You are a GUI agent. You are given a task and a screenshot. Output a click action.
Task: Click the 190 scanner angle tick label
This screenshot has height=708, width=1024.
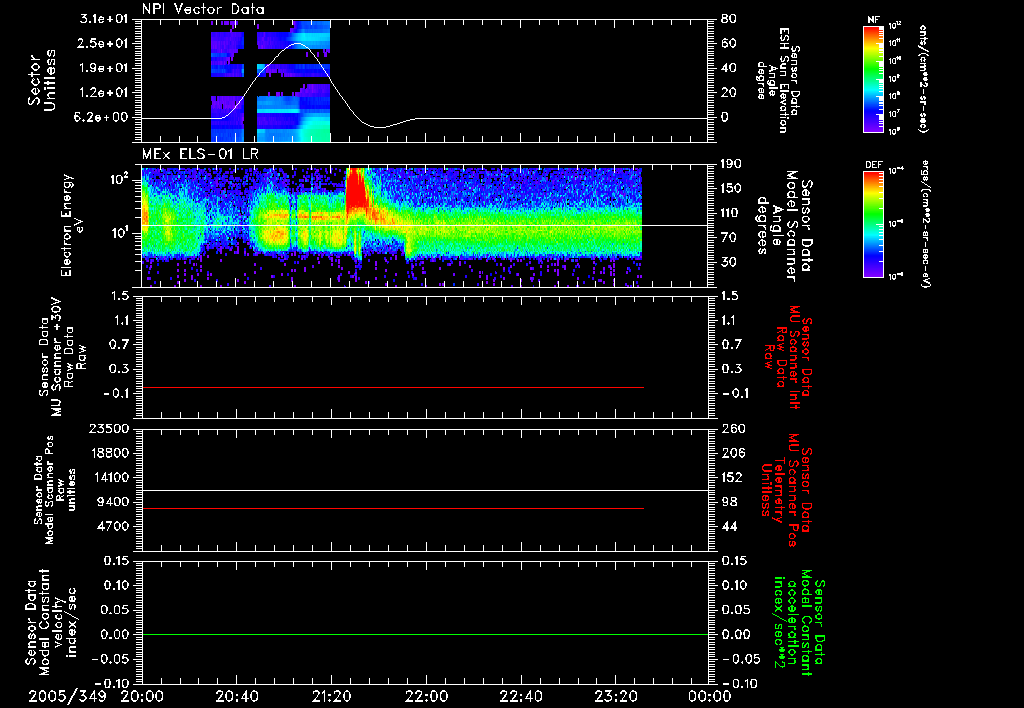732,164
